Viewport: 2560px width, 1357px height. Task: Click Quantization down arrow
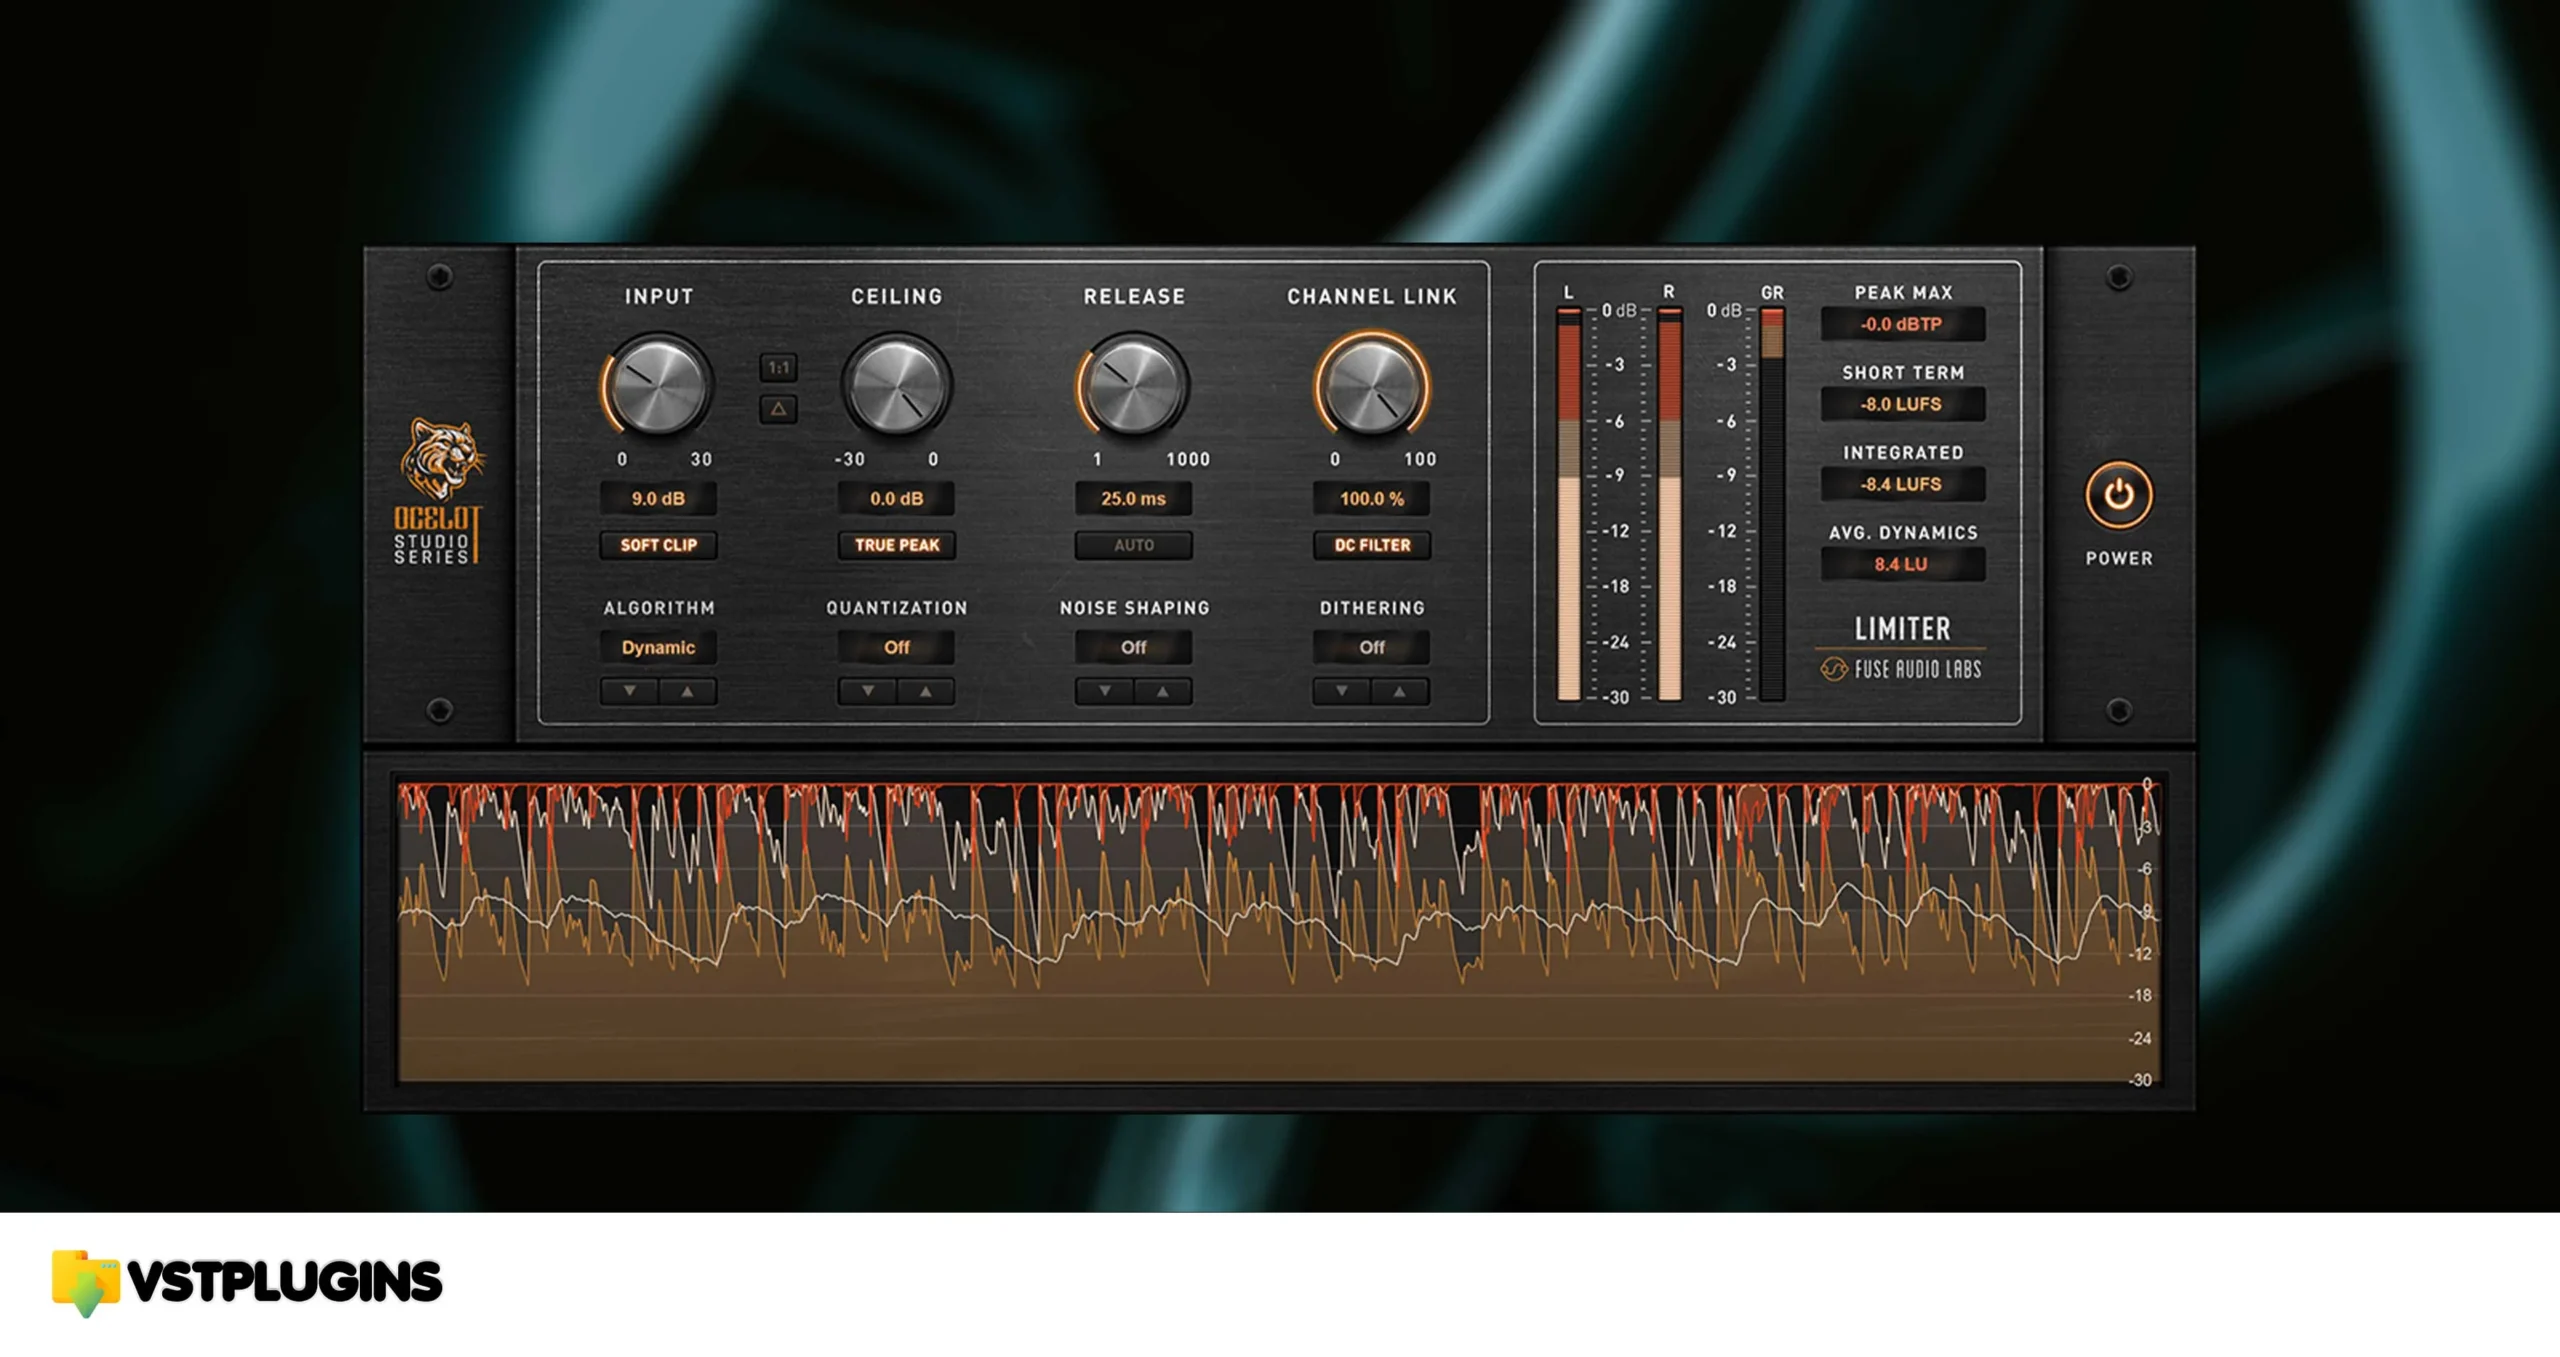(867, 691)
